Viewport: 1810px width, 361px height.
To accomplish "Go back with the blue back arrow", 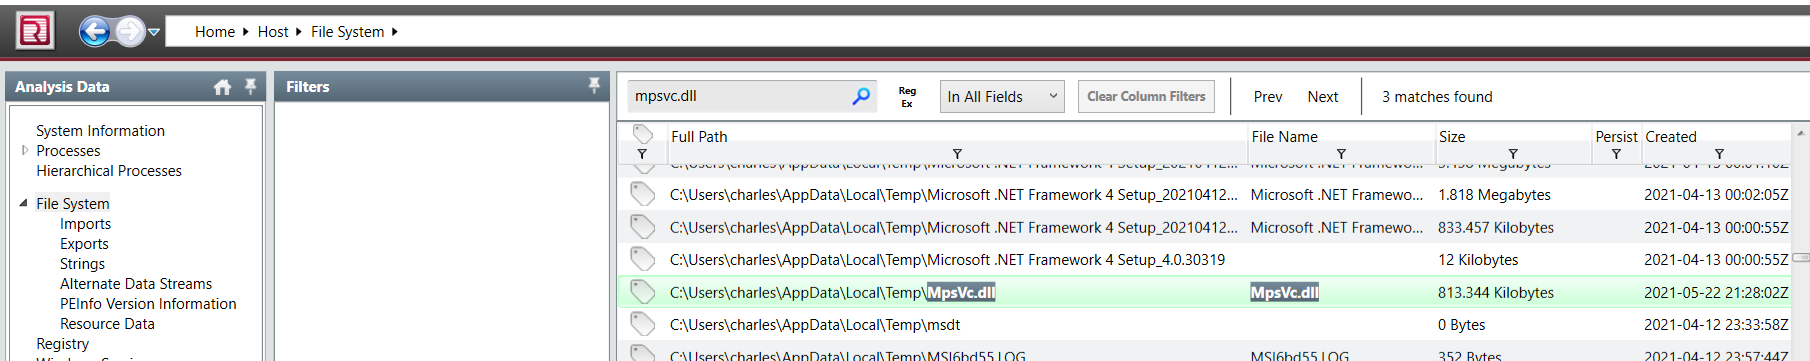I will (95, 32).
